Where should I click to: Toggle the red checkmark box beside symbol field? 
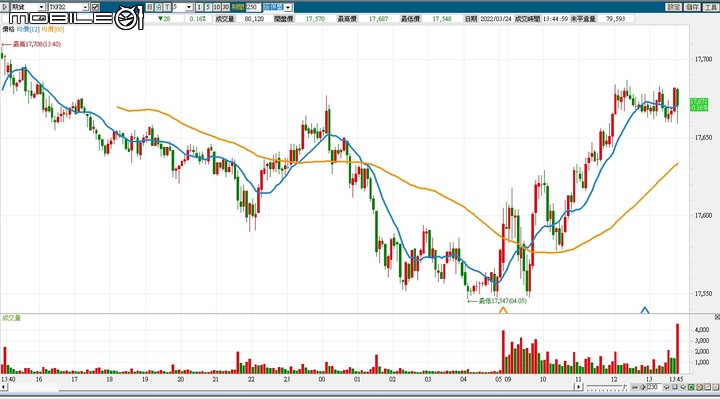coord(95,7)
